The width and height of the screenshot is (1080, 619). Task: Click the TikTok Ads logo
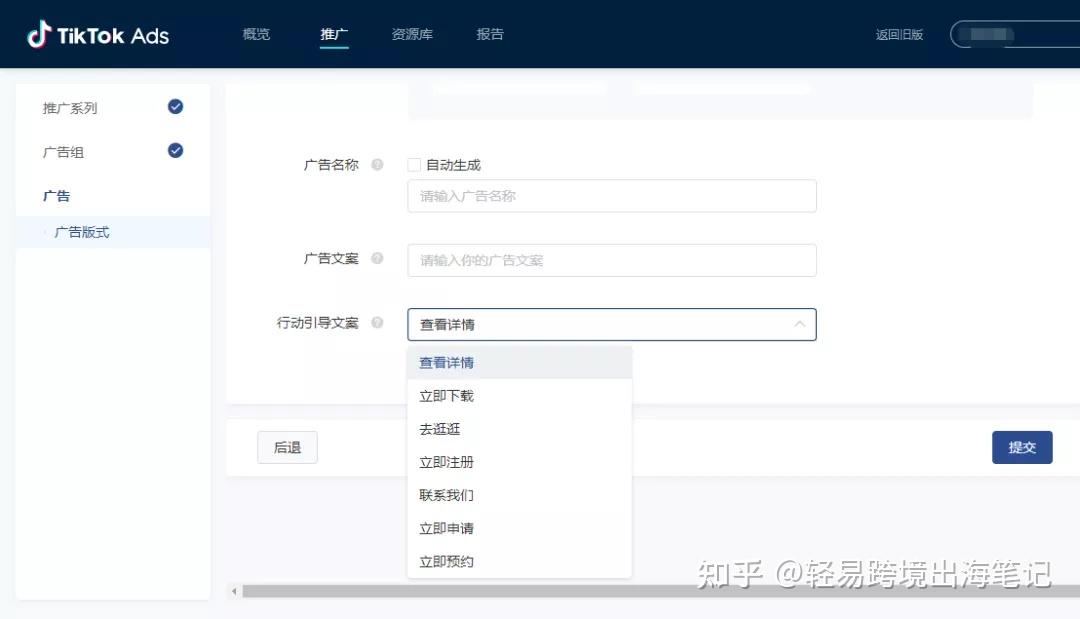coord(95,33)
